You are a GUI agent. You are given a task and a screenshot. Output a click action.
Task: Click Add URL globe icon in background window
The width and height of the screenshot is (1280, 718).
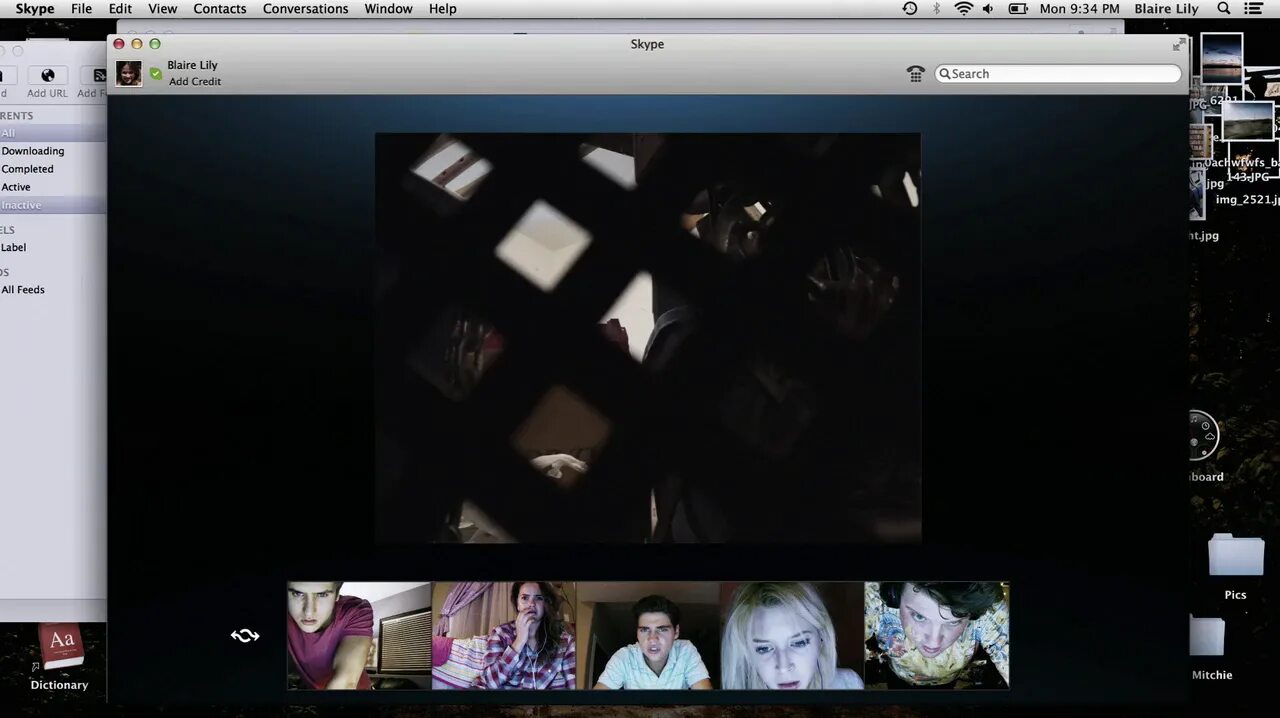(47, 77)
